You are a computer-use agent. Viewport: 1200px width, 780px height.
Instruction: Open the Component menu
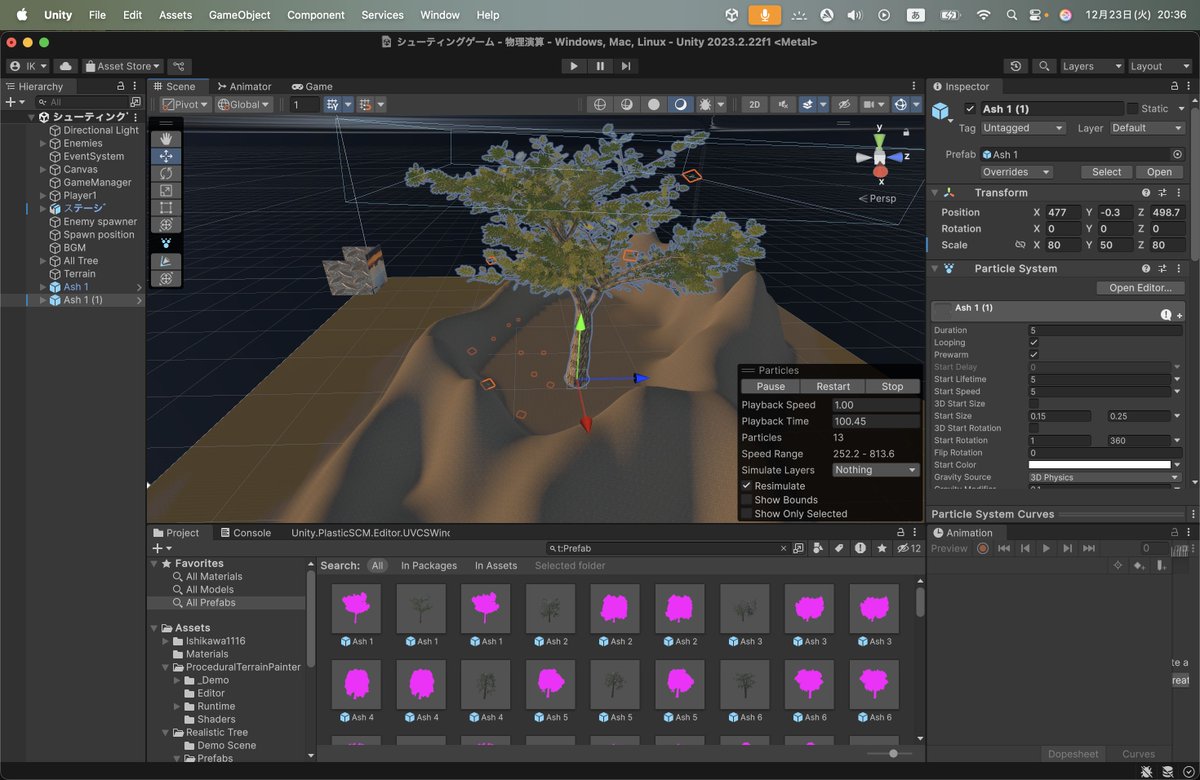point(316,15)
